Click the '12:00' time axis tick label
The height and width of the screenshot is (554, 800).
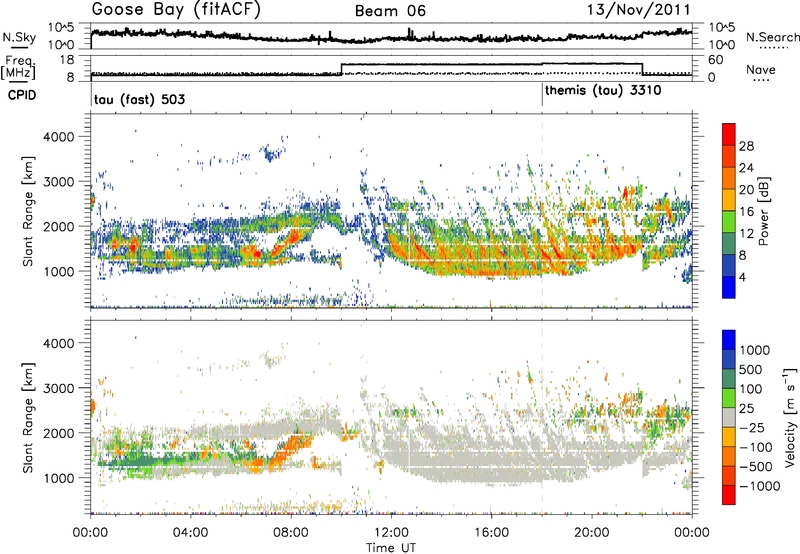point(391,533)
